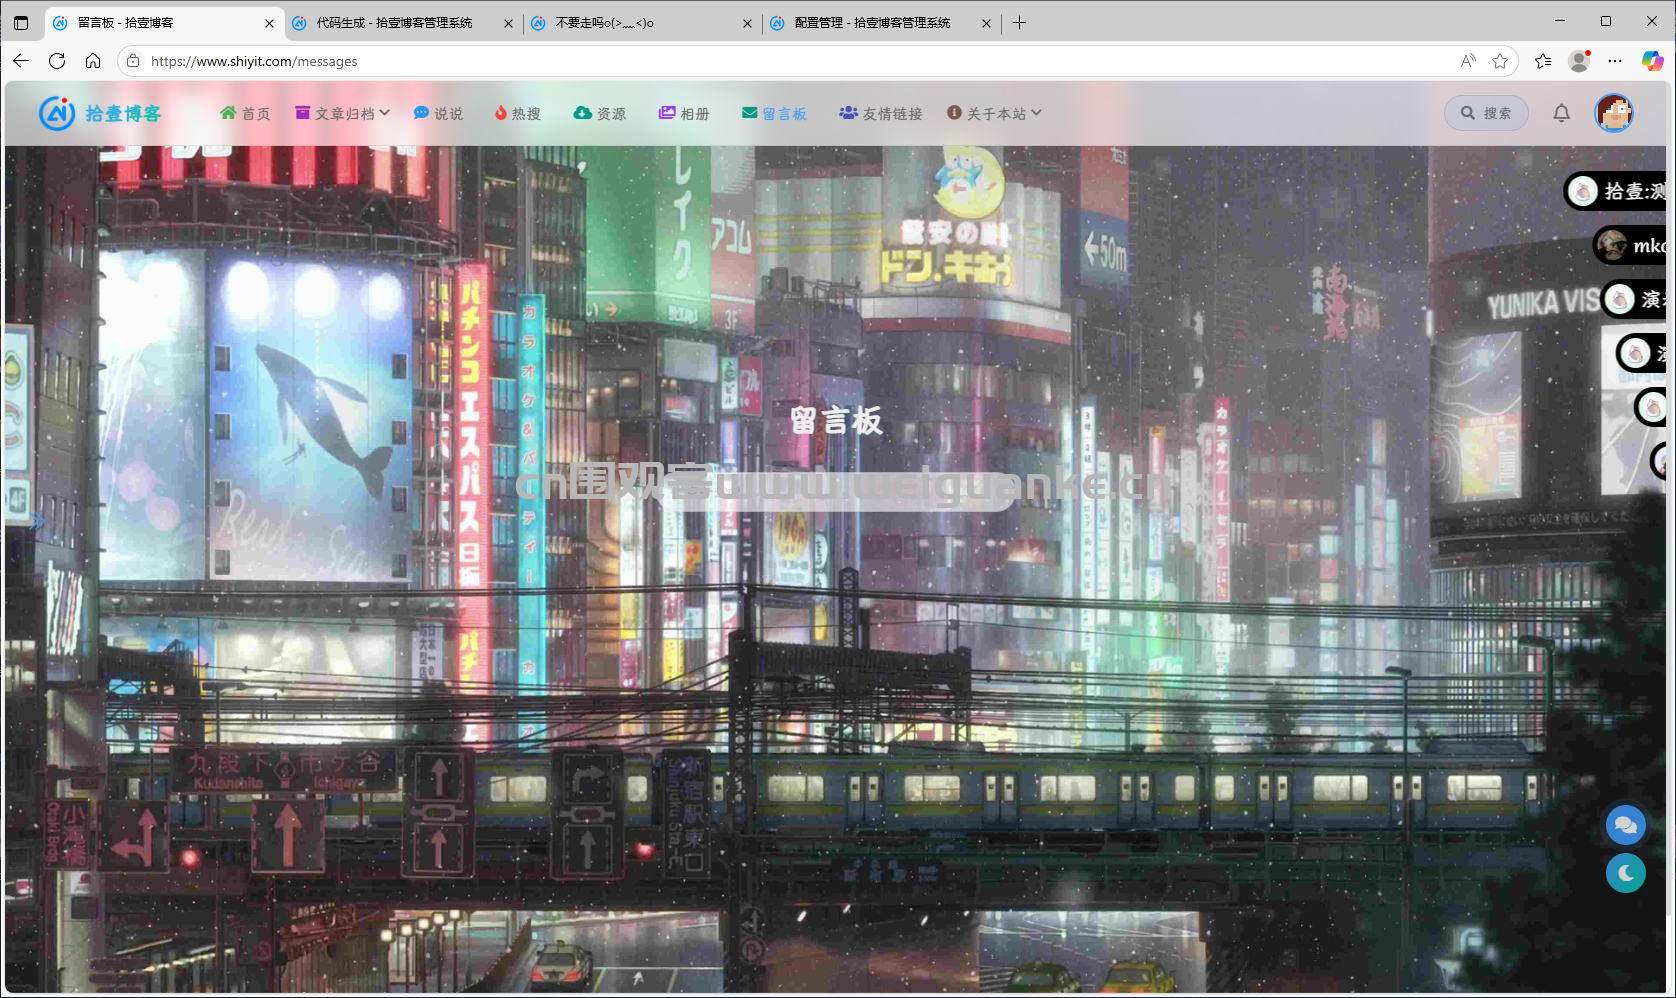The height and width of the screenshot is (998, 1676).
Task: Click the people icon beside 友情链接
Action: point(848,113)
